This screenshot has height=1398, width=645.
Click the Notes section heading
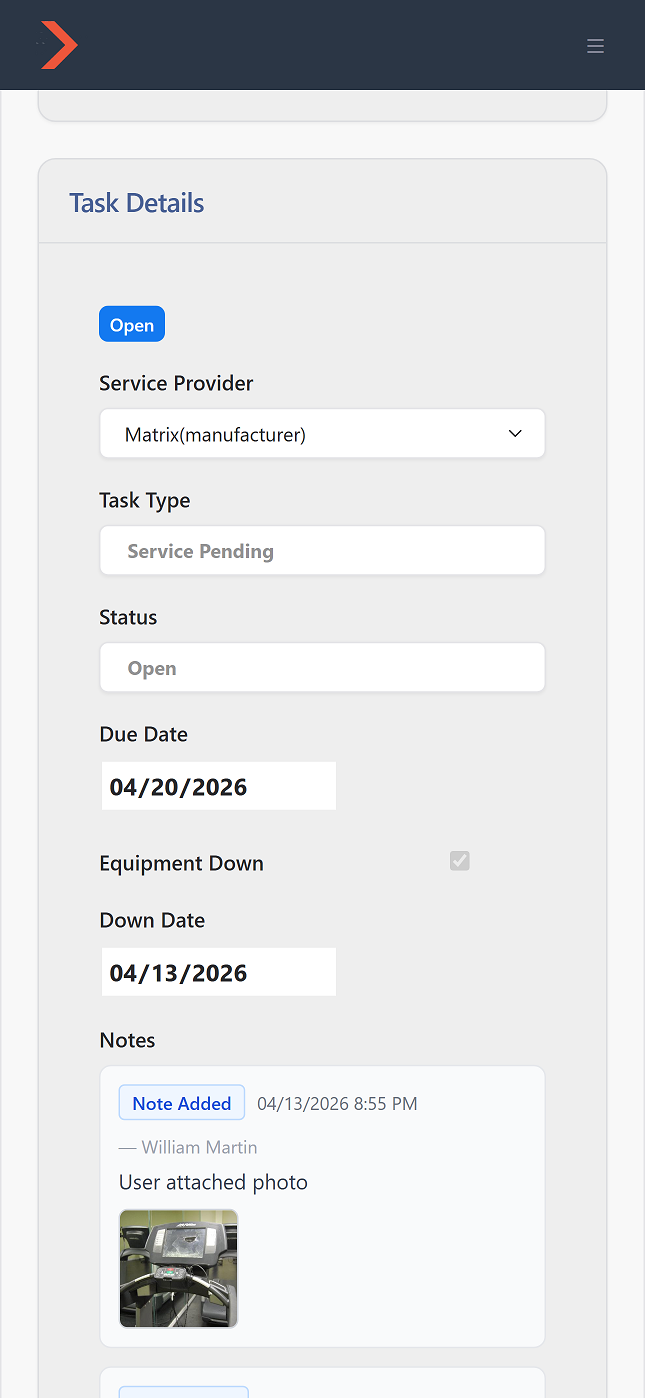coord(127,1040)
